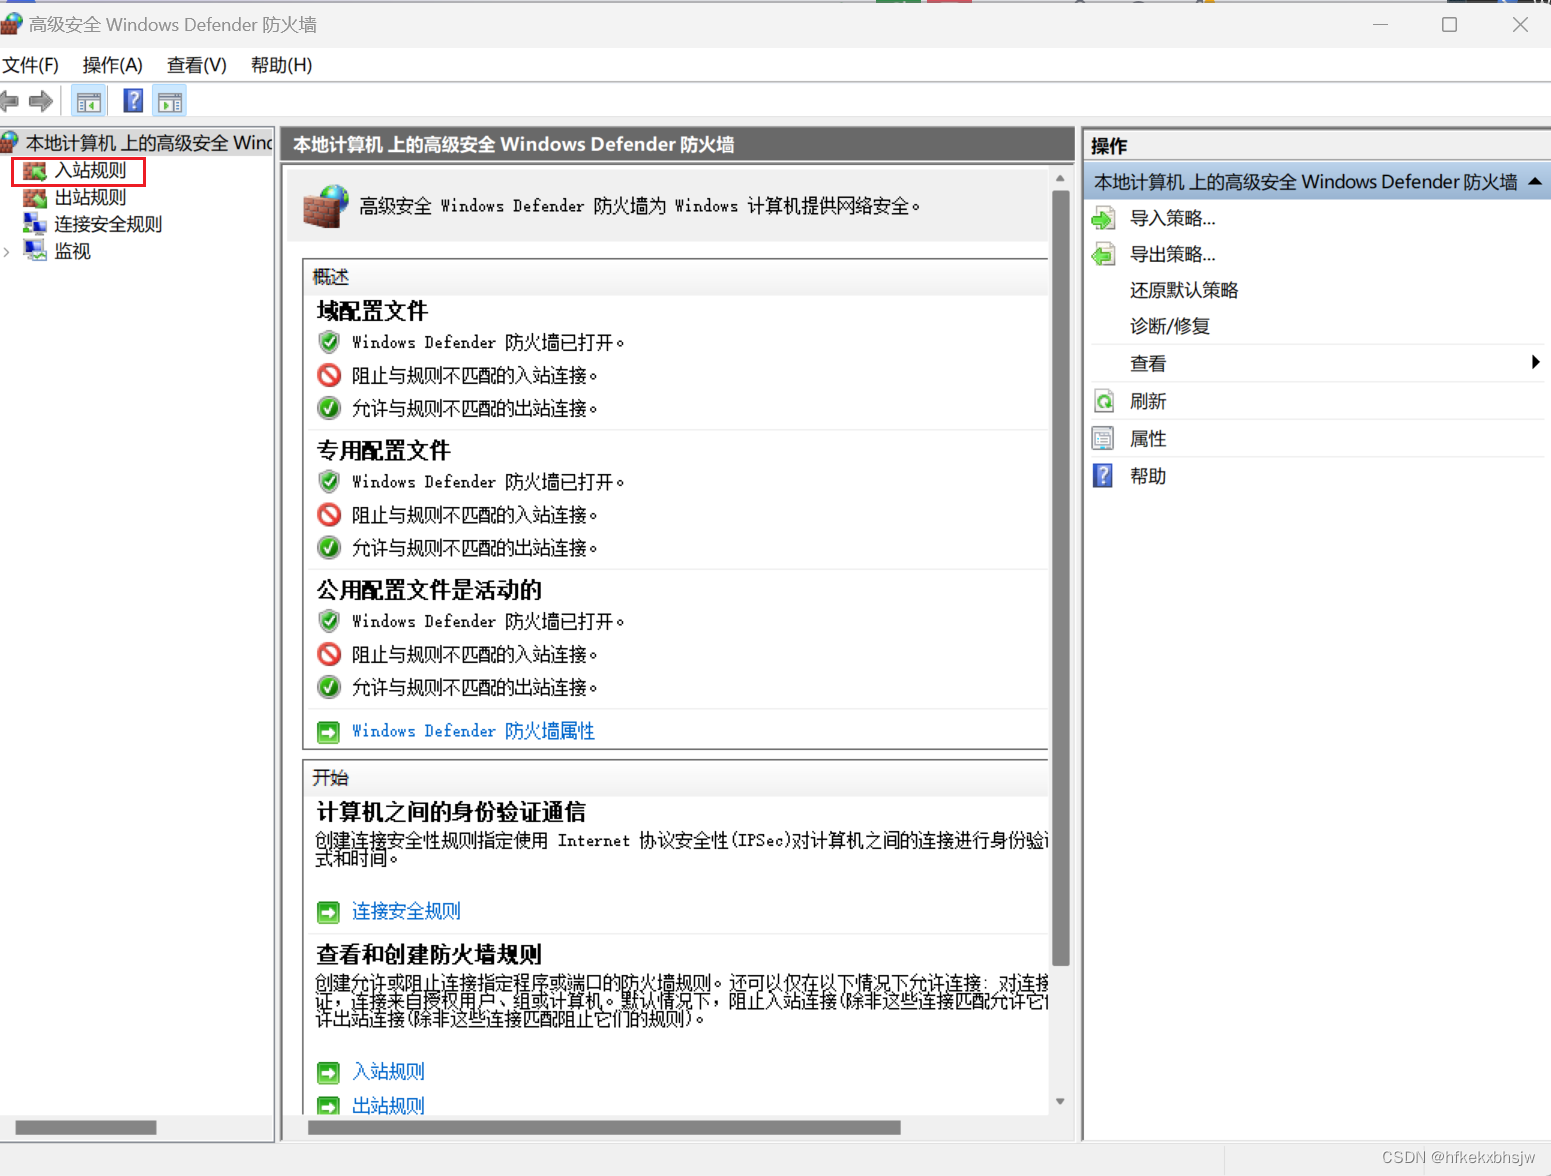Open Windows Defender 防火墙属性 link
Viewport: 1551px width, 1176px height.
(473, 731)
